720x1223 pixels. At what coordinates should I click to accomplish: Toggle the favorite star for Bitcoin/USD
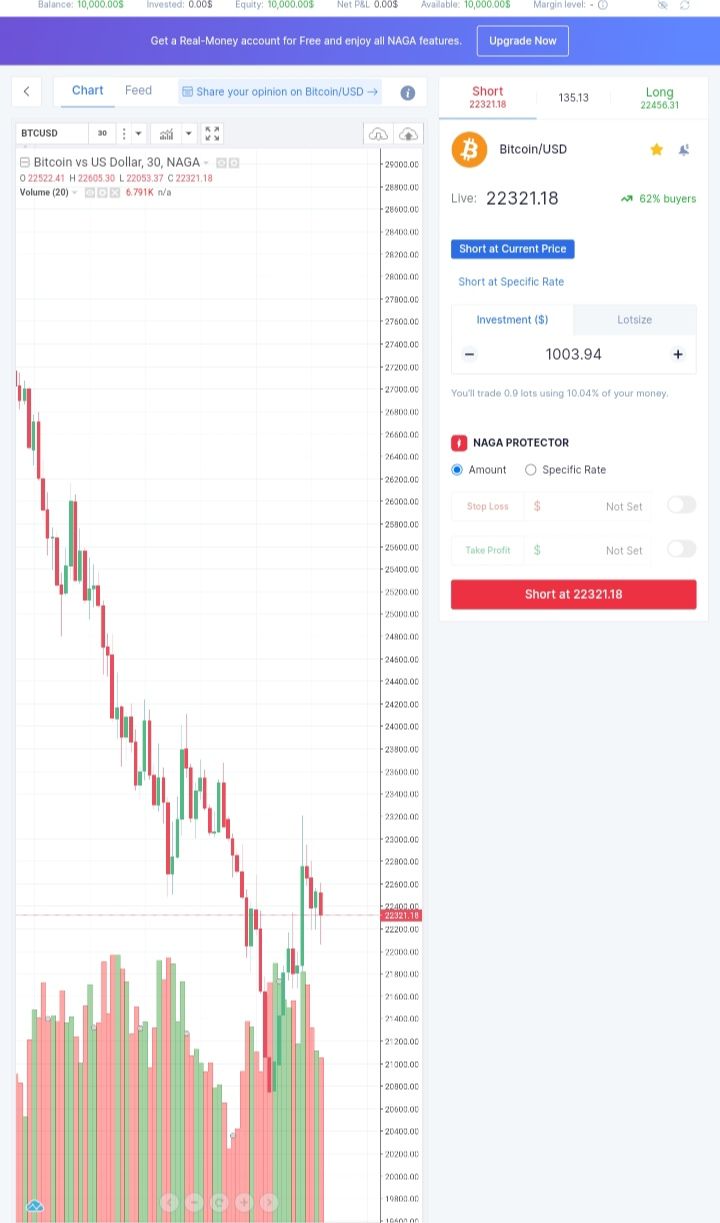coord(657,149)
